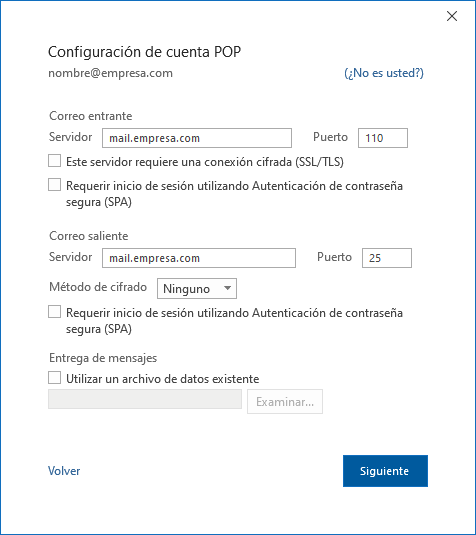
Task: Click the 'Entrega de mensajes' section heading
Action: tap(103, 358)
